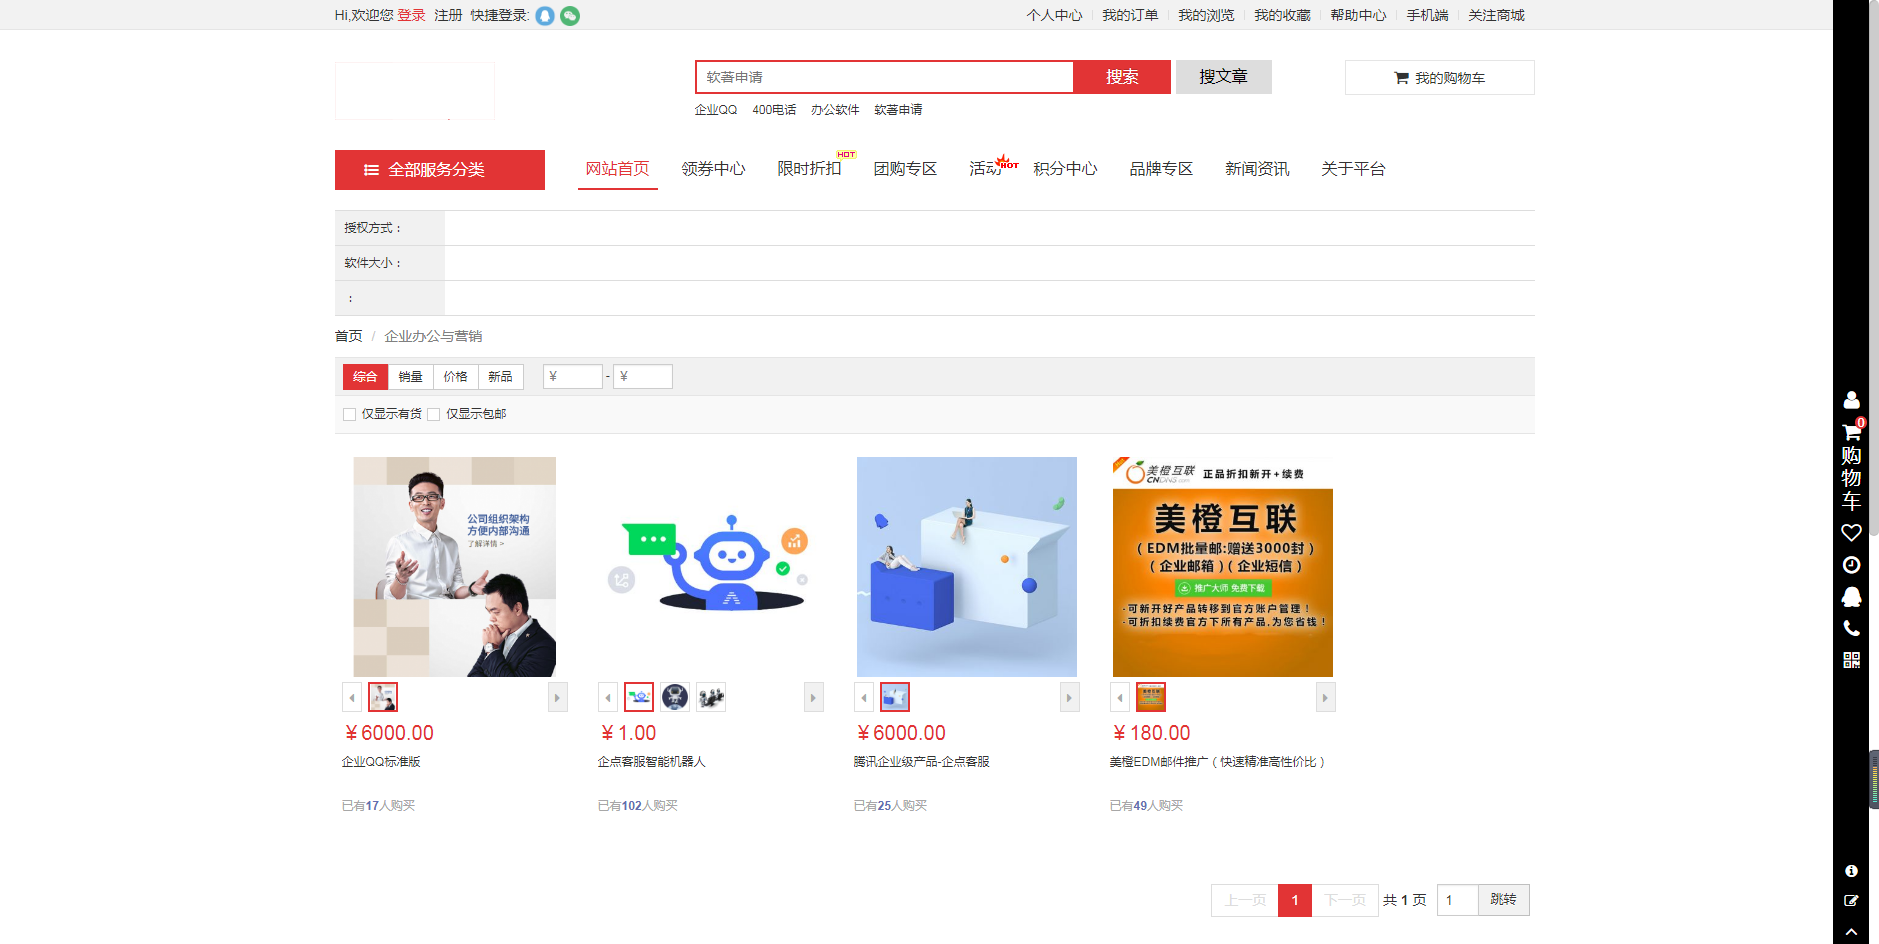Click QQ penguin contact icon in sidebar
This screenshot has width=1879, height=944.
[x=1851, y=597]
